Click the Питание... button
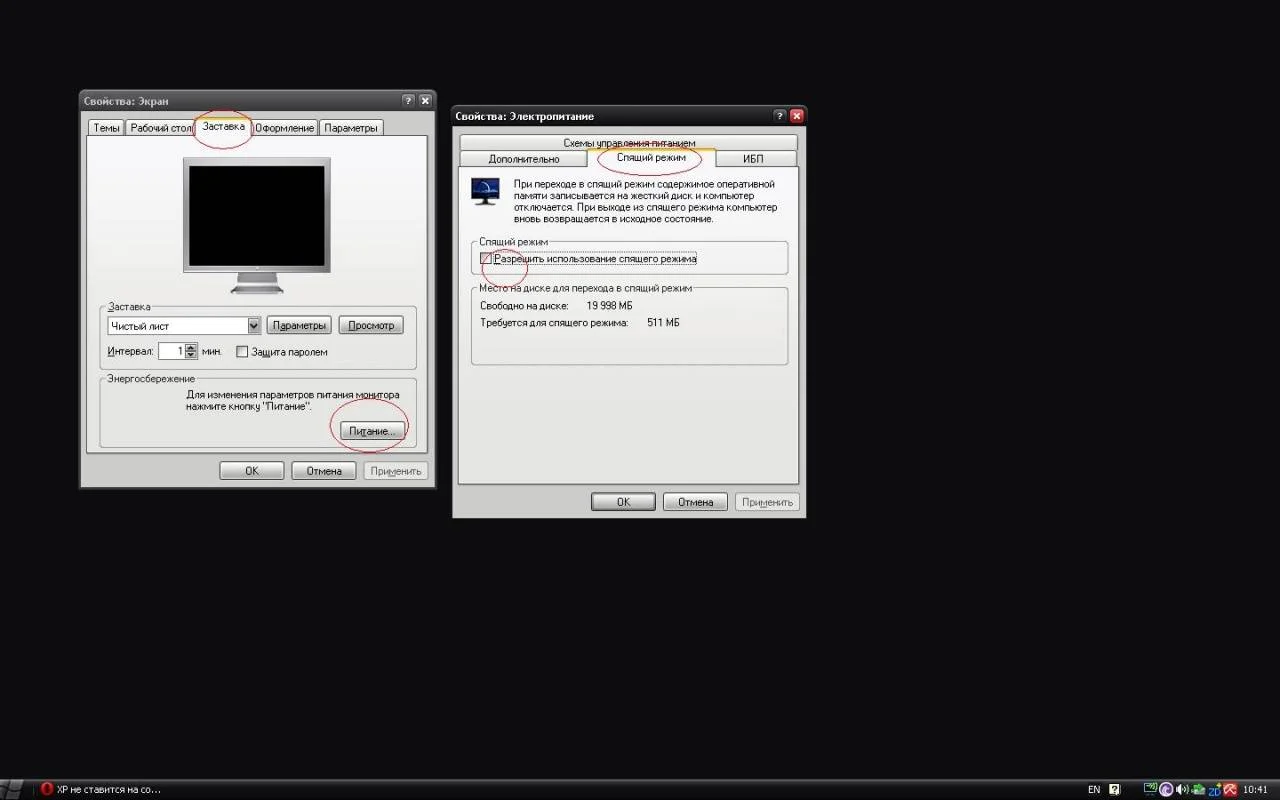This screenshot has width=1280, height=800. [372, 430]
